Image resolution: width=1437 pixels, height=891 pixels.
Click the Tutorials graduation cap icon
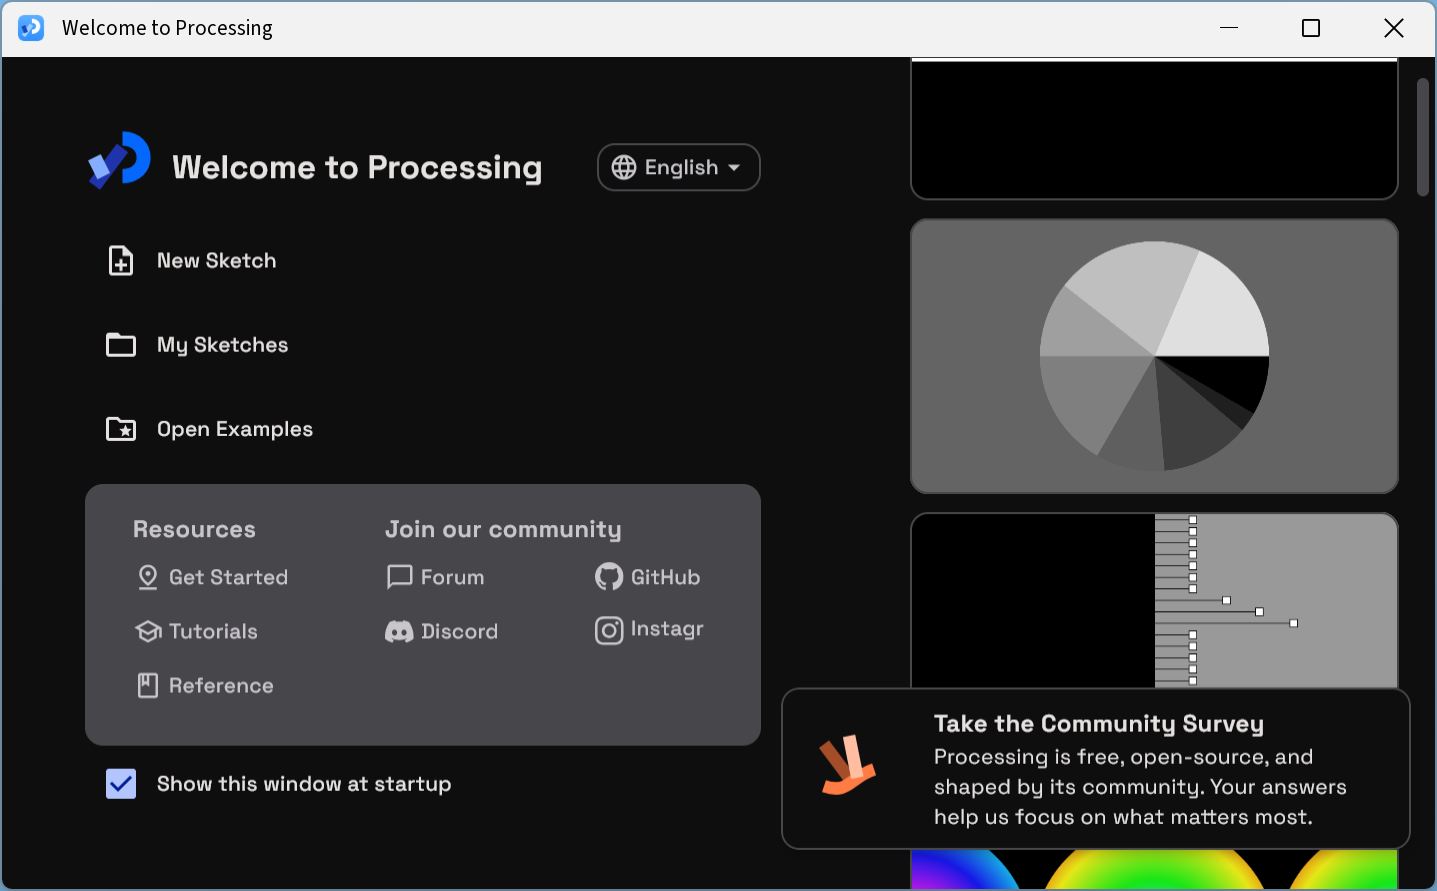(148, 632)
